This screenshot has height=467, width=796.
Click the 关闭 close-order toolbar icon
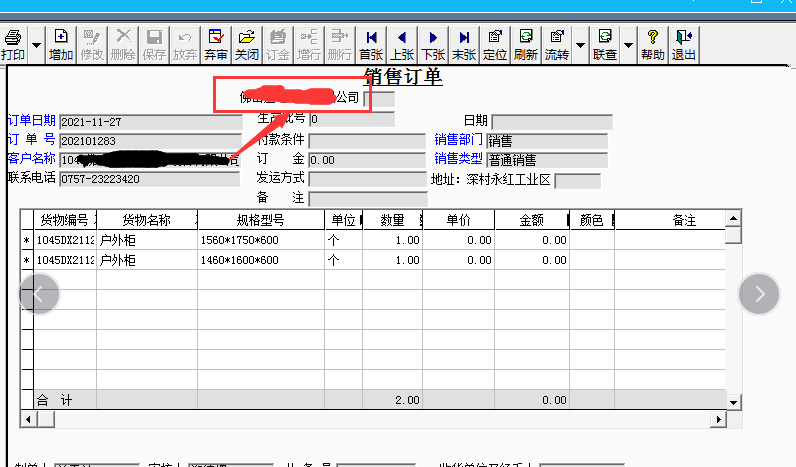click(247, 45)
